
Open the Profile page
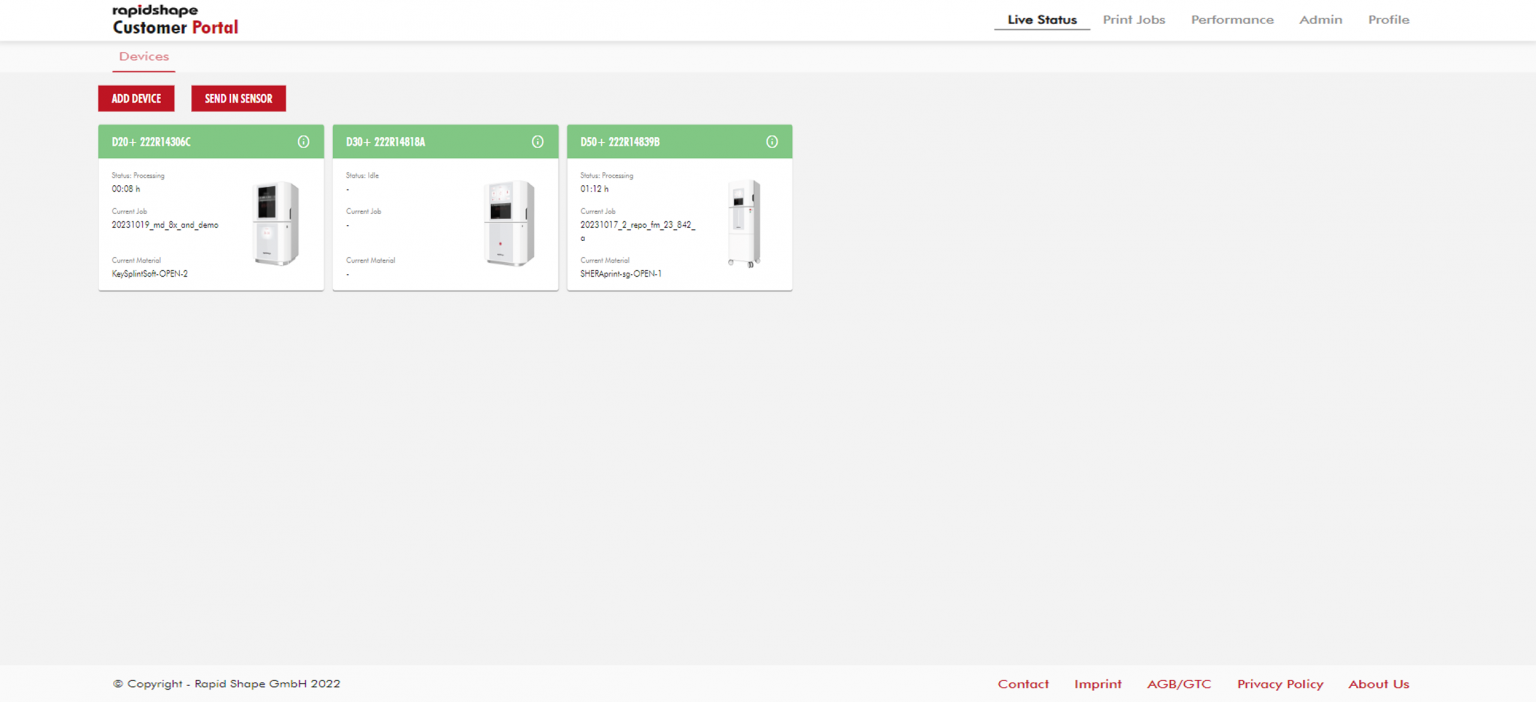click(1388, 20)
